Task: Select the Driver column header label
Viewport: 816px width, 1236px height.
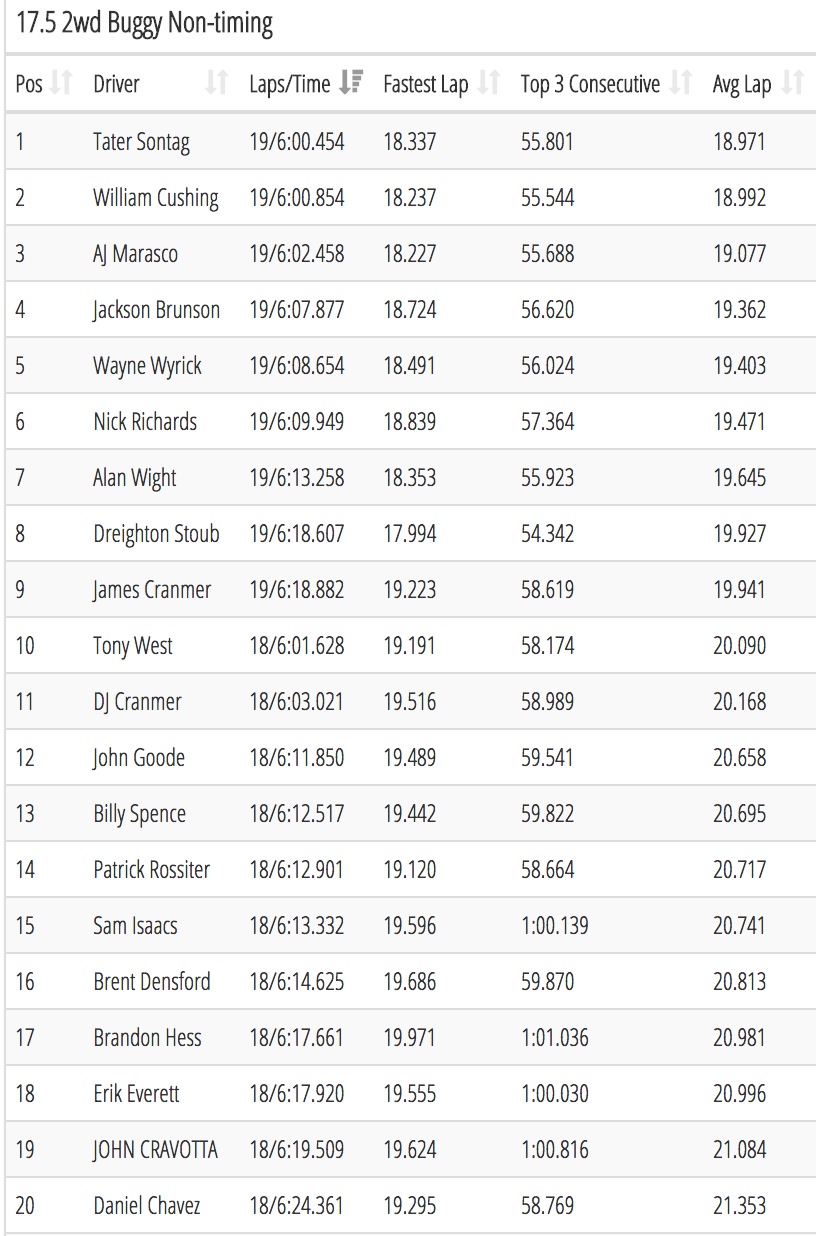Action: tap(116, 85)
